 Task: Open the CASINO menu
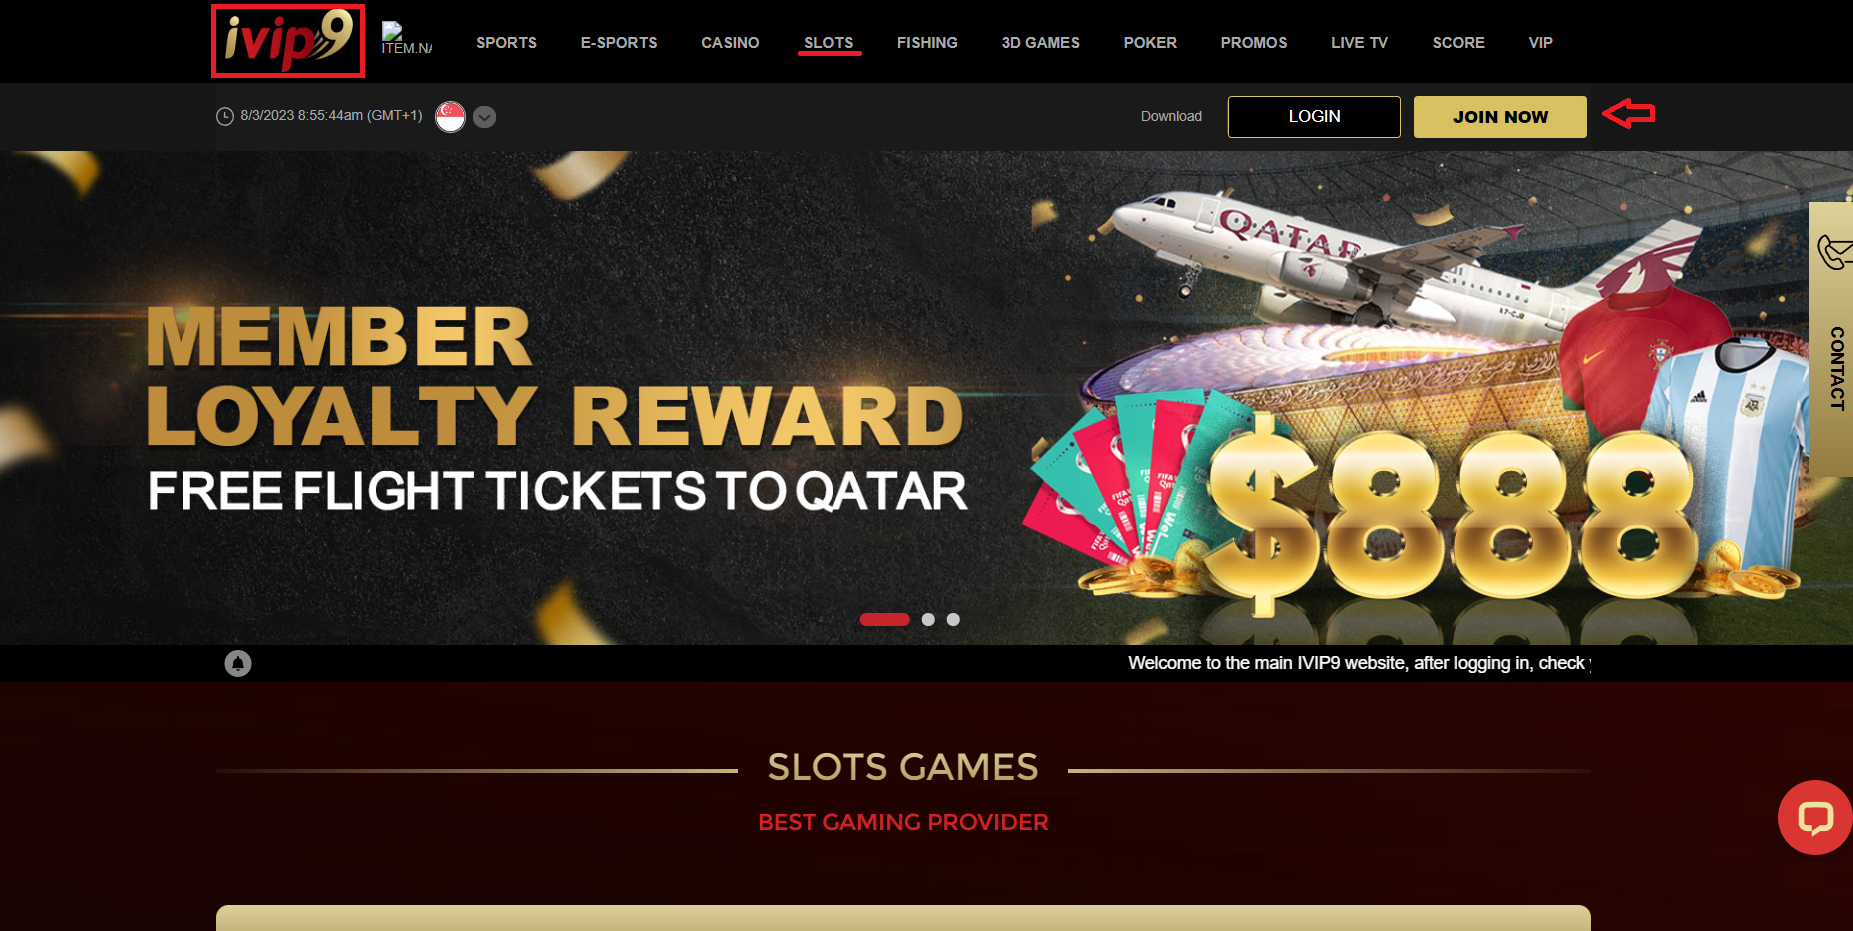click(730, 43)
